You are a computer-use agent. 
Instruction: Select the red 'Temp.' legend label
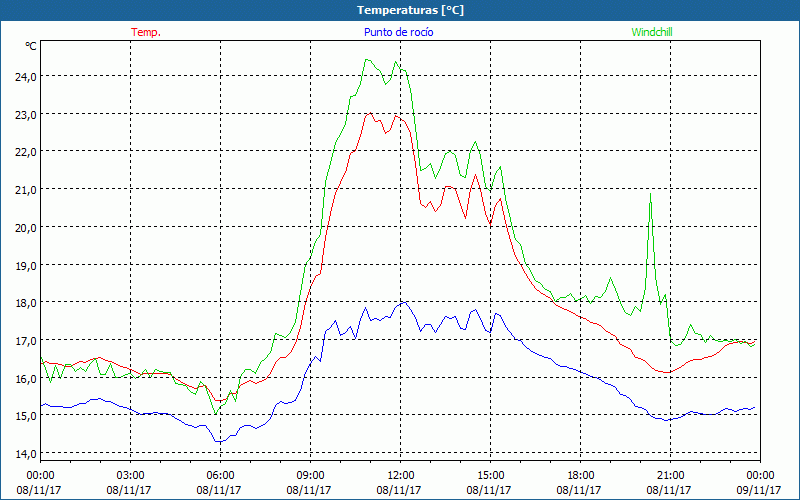point(146,32)
